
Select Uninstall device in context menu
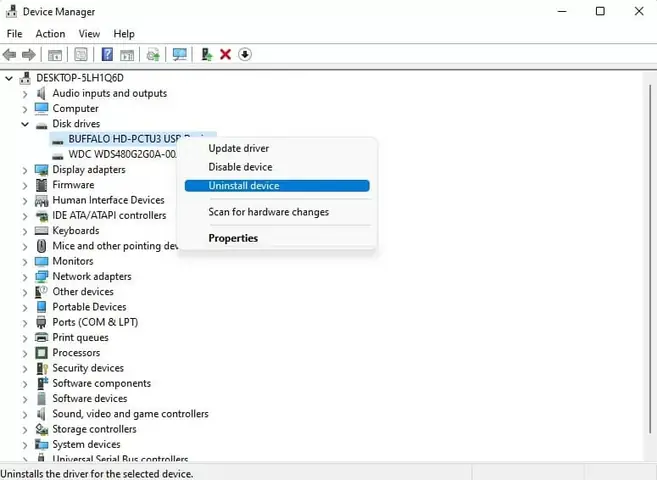(x=277, y=186)
